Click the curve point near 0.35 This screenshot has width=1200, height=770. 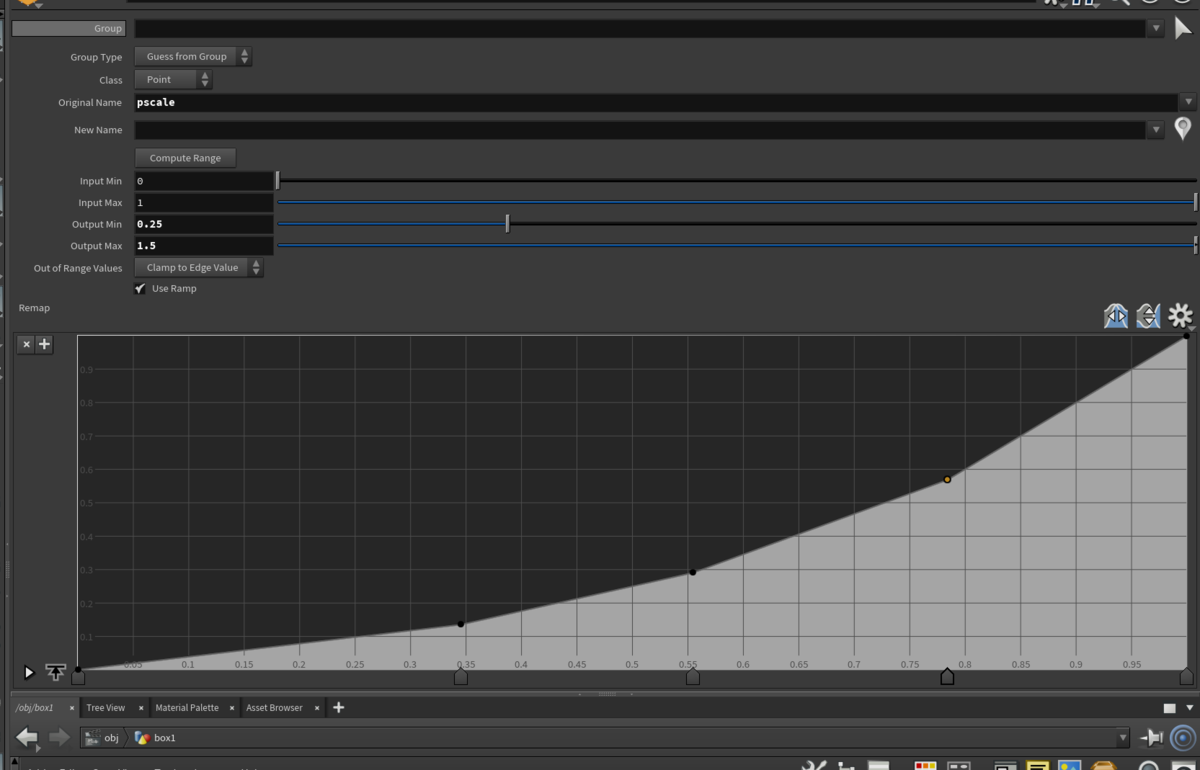(461, 624)
